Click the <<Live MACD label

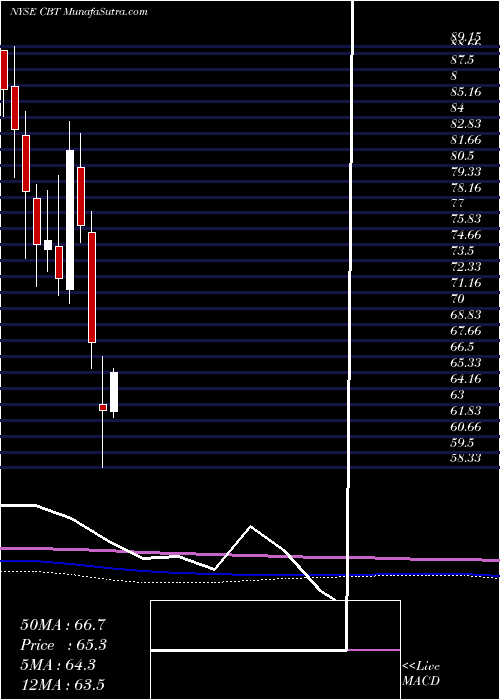pyautogui.click(x=421, y=674)
